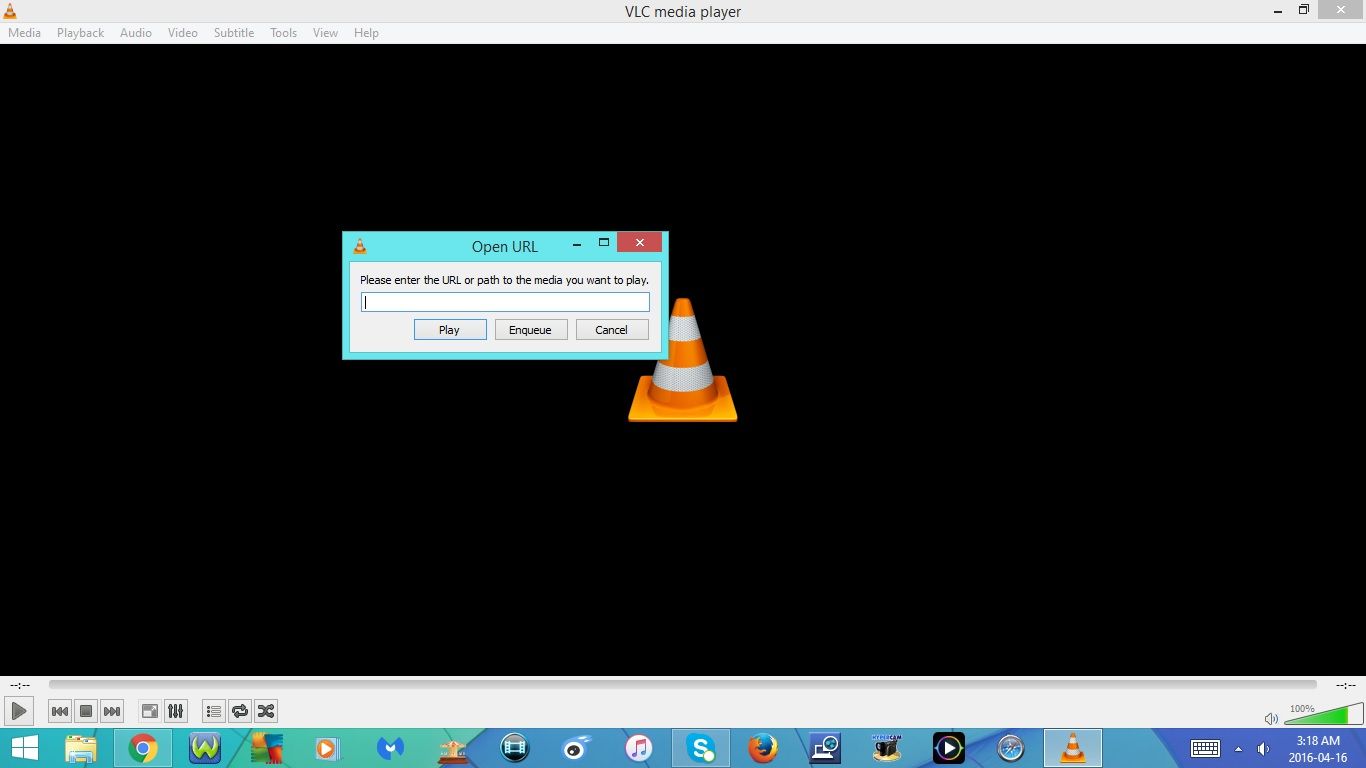Open the extended settings equalizer icon
This screenshot has height=768, width=1366.
pyautogui.click(x=175, y=711)
